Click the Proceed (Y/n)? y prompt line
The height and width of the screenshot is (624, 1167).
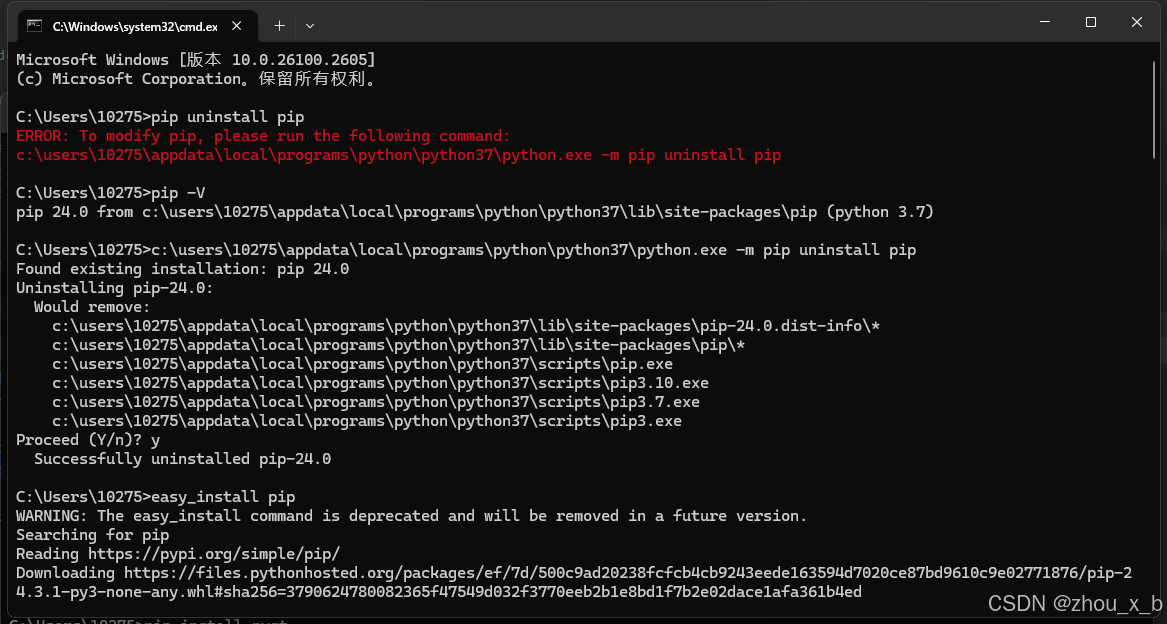[88, 440]
